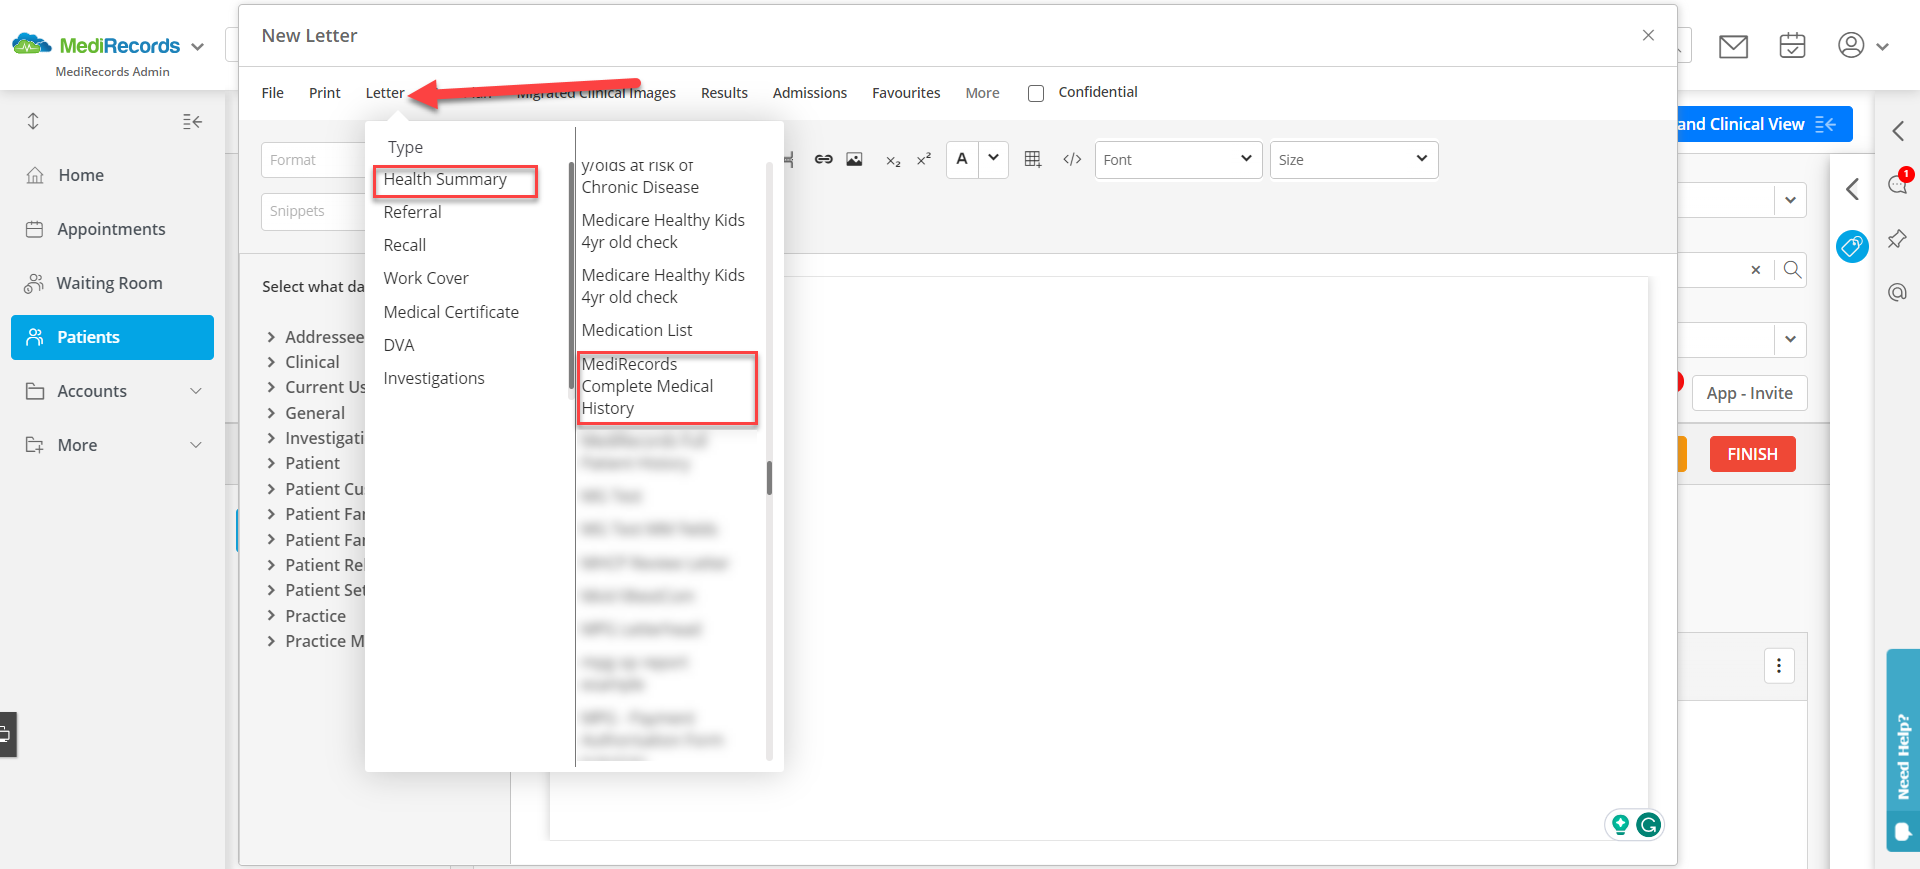Collapse the inner right panel chevron
Image resolution: width=1920 pixels, height=869 pixels.
click(x=1853, y=189)
